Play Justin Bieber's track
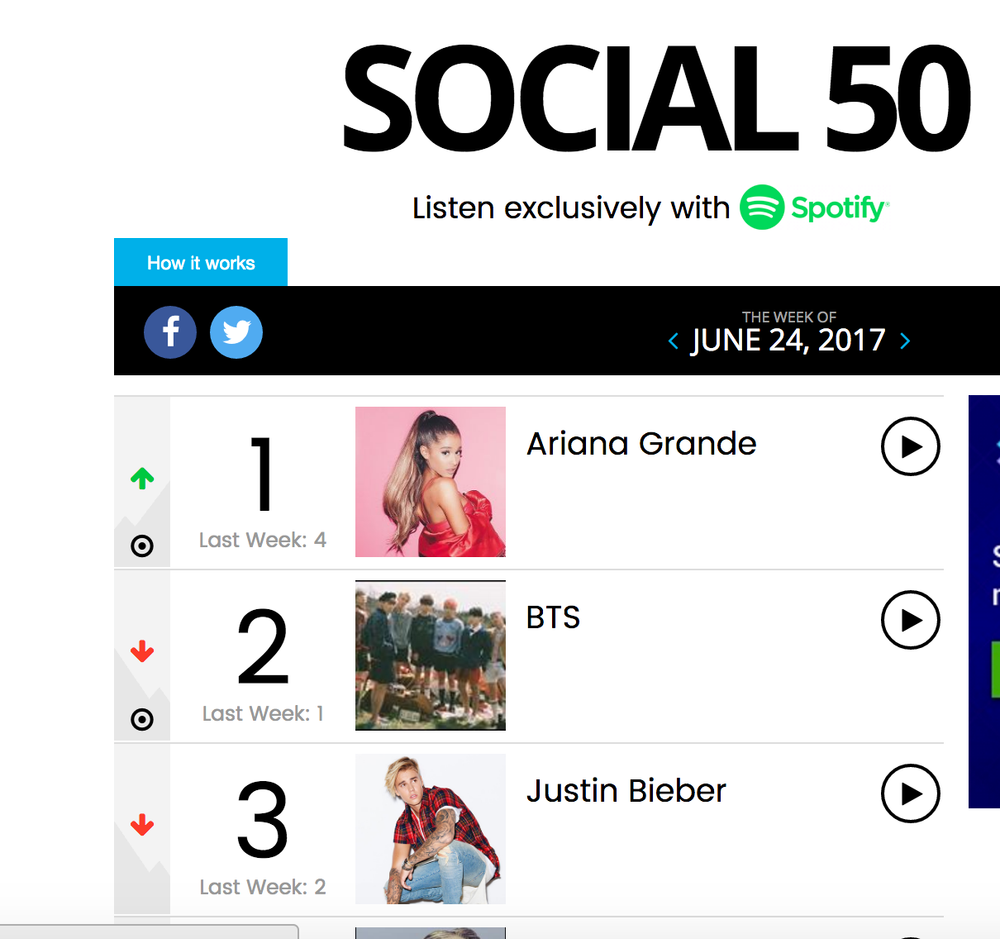This screenshot has width=1000, height=939. pyautogui.click(x=910, y=794)
